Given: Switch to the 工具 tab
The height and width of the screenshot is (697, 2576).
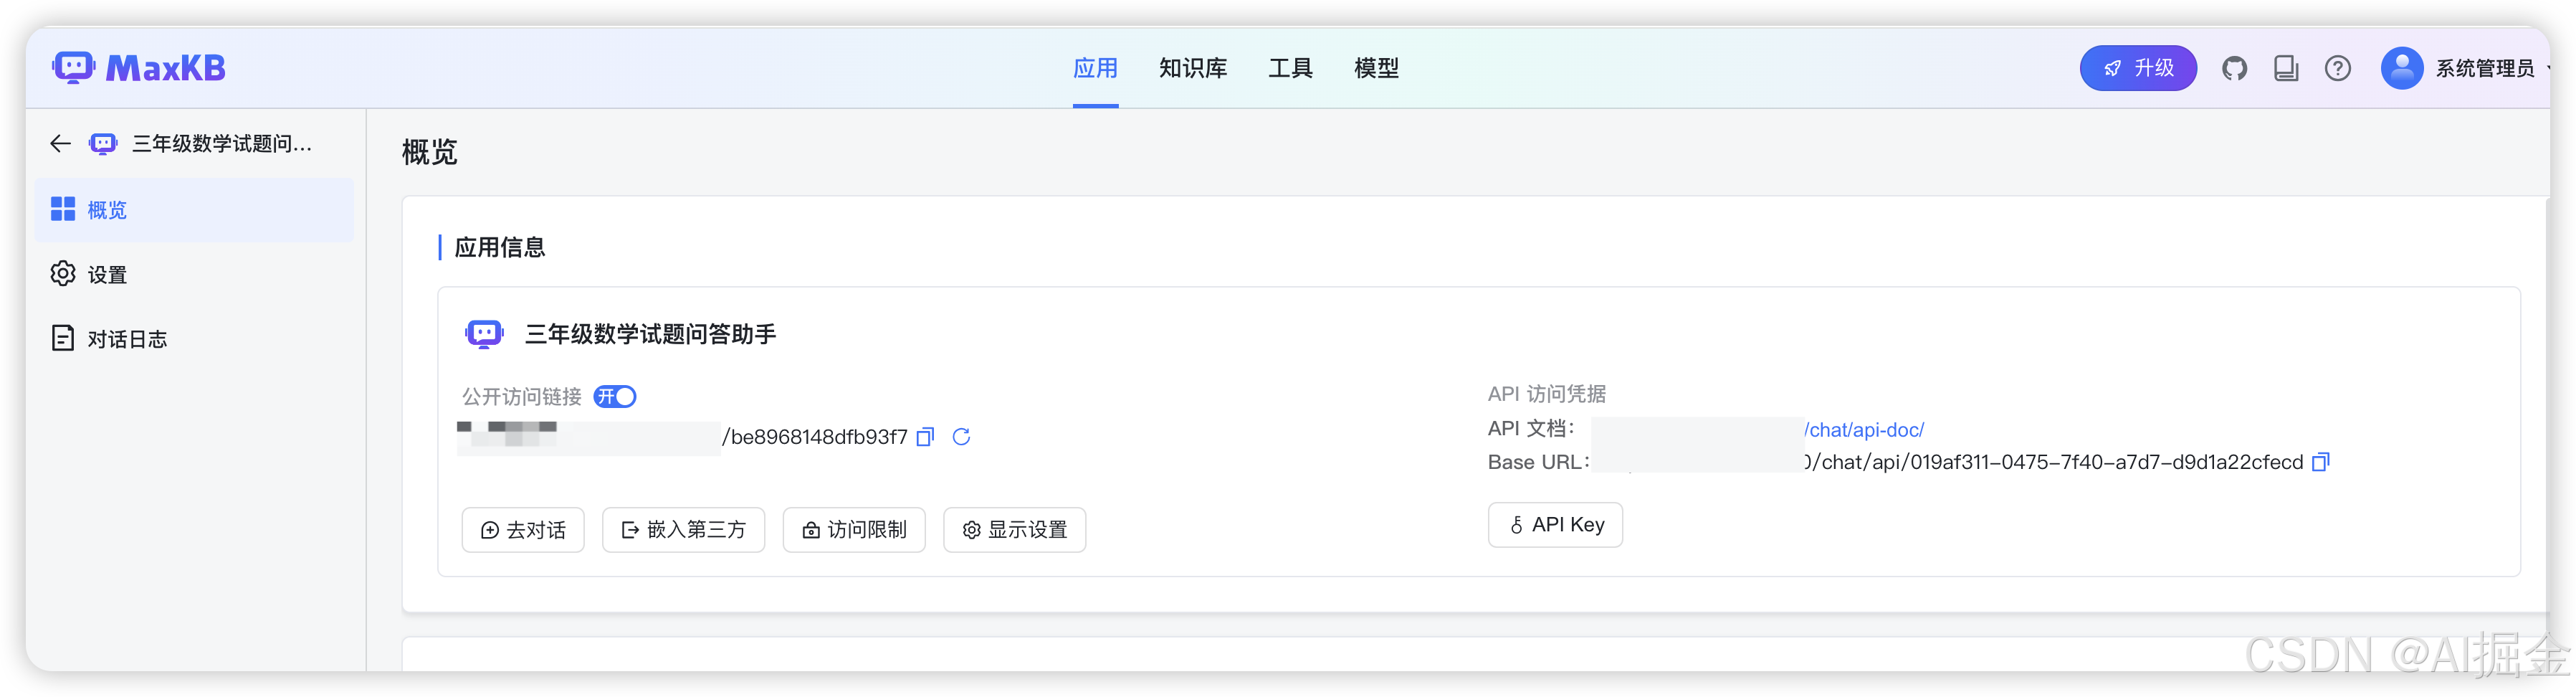Looking at the screenshot, I should [x=1290, y=69].
